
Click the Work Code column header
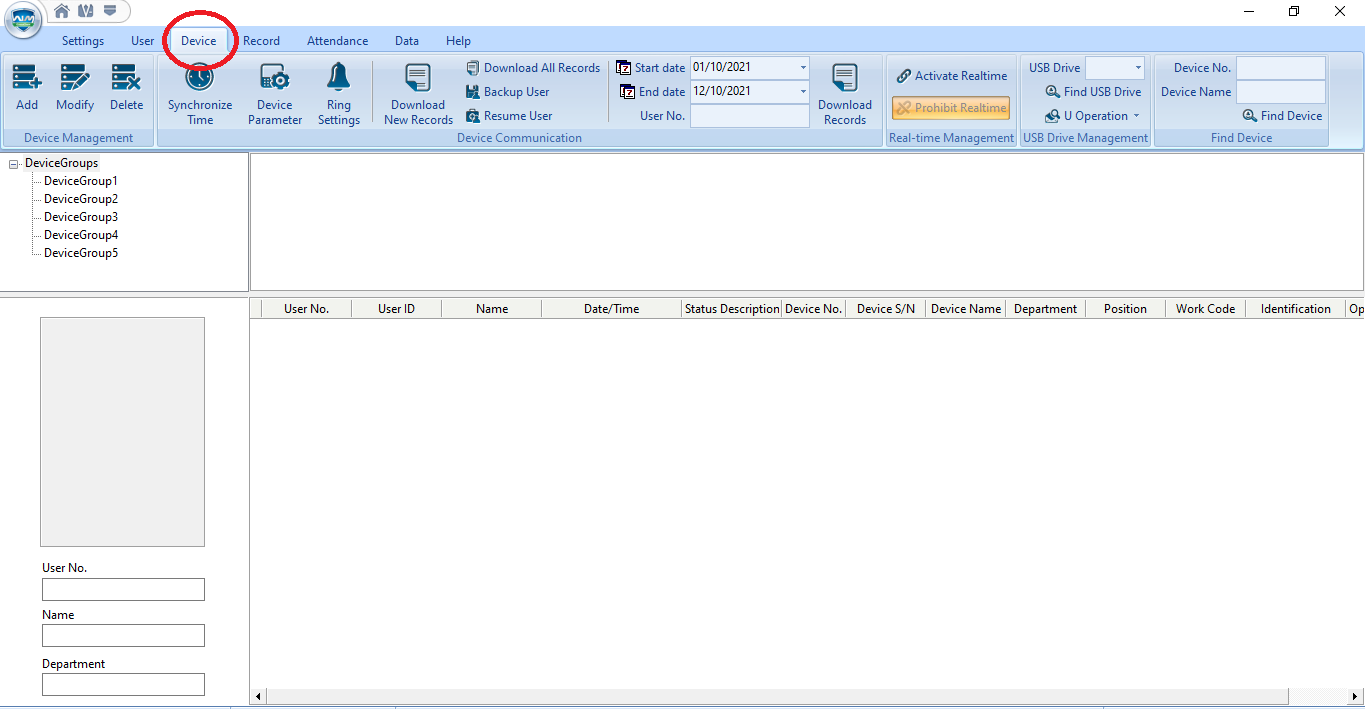click(x=1205, y=309)
